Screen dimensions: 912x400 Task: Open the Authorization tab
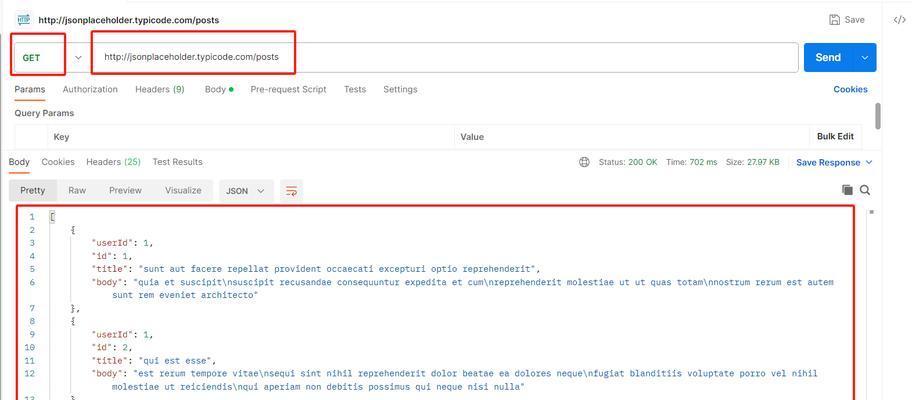pyautogui.click(x=90, y=90)
